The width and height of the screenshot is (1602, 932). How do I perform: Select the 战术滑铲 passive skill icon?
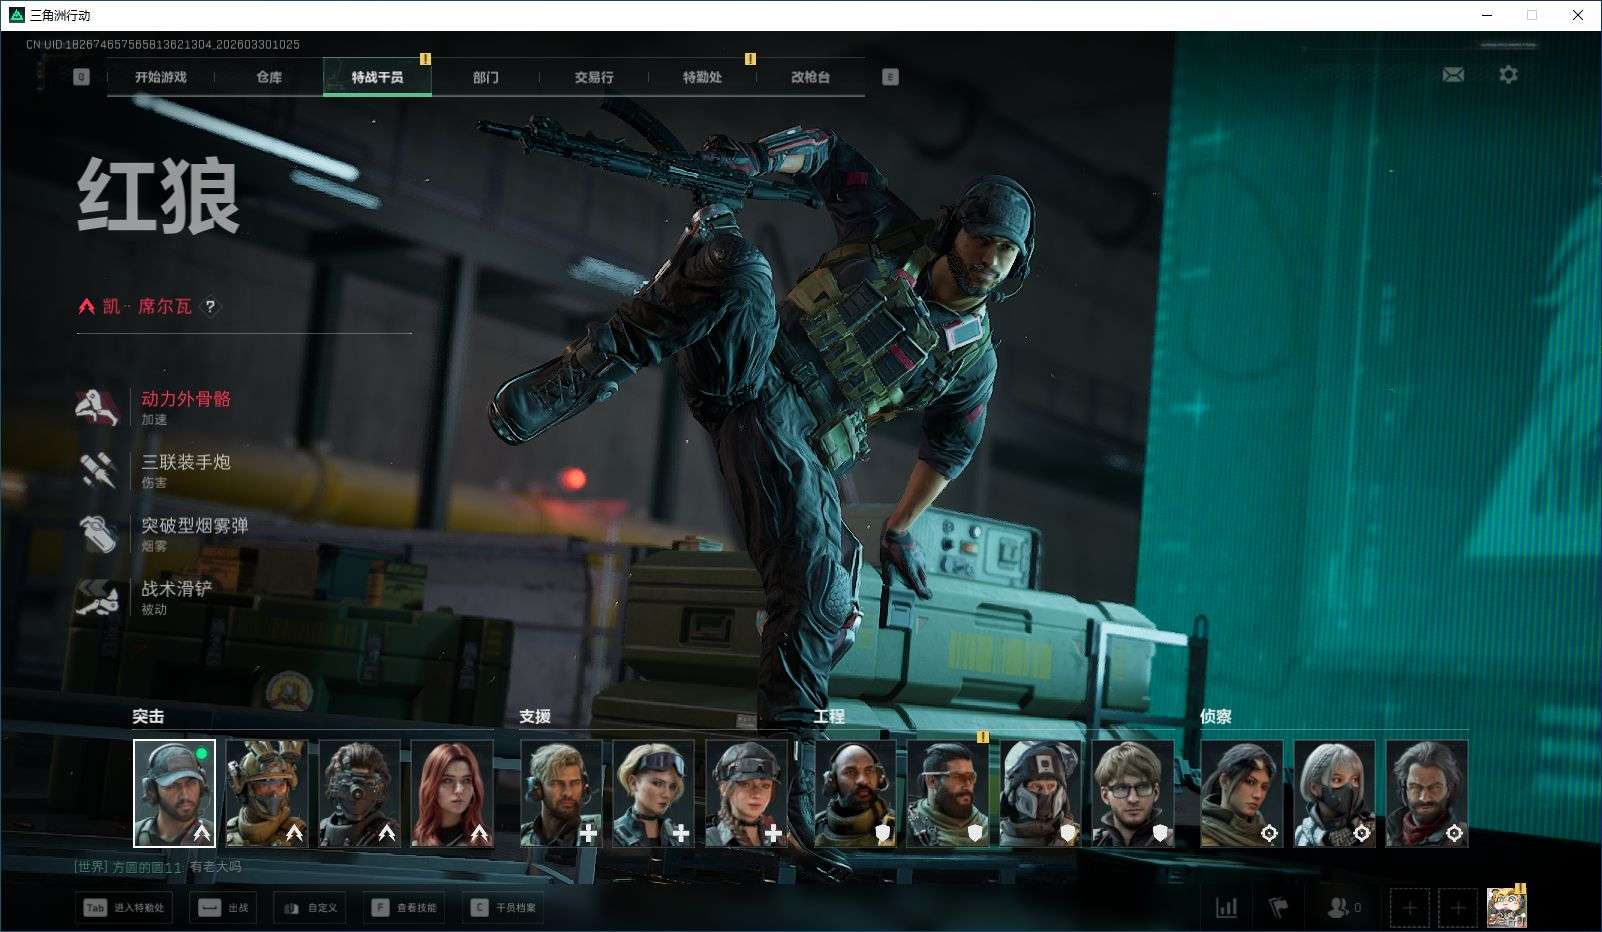(98, 597)
